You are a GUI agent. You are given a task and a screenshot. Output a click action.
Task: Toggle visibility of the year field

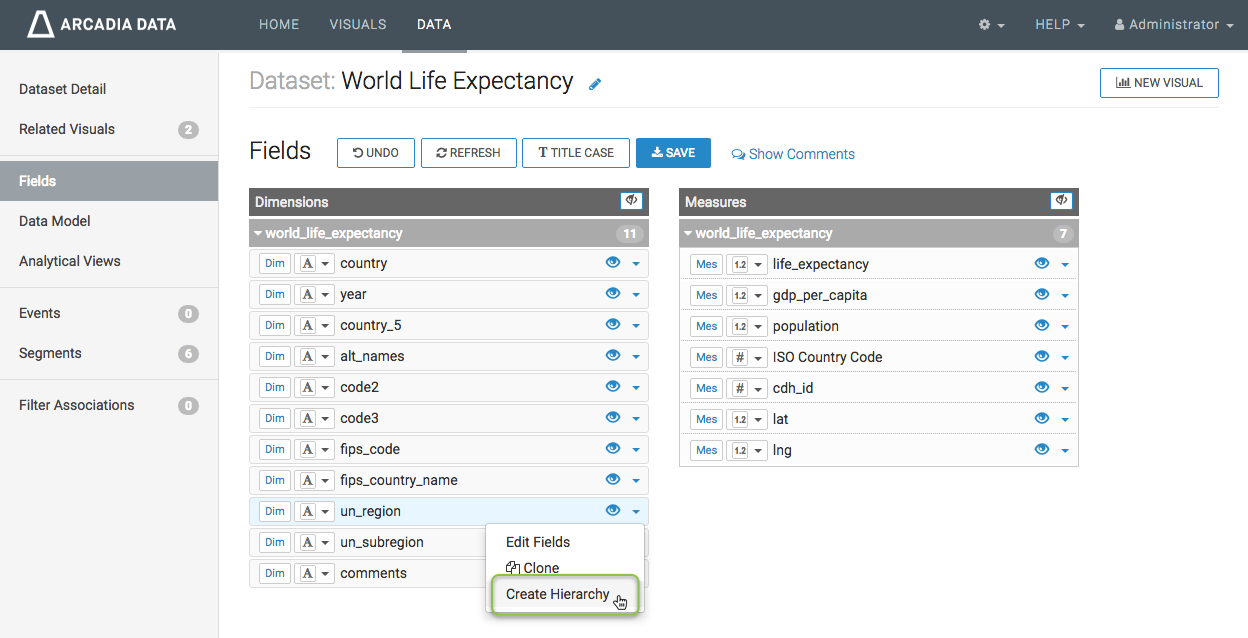coord(613,294)
